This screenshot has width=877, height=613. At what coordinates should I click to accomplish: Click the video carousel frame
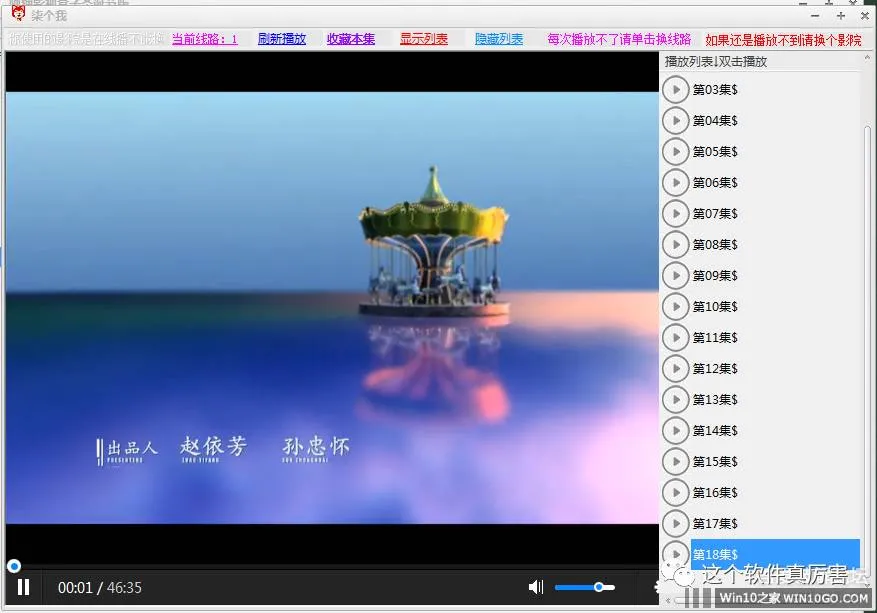332,308
